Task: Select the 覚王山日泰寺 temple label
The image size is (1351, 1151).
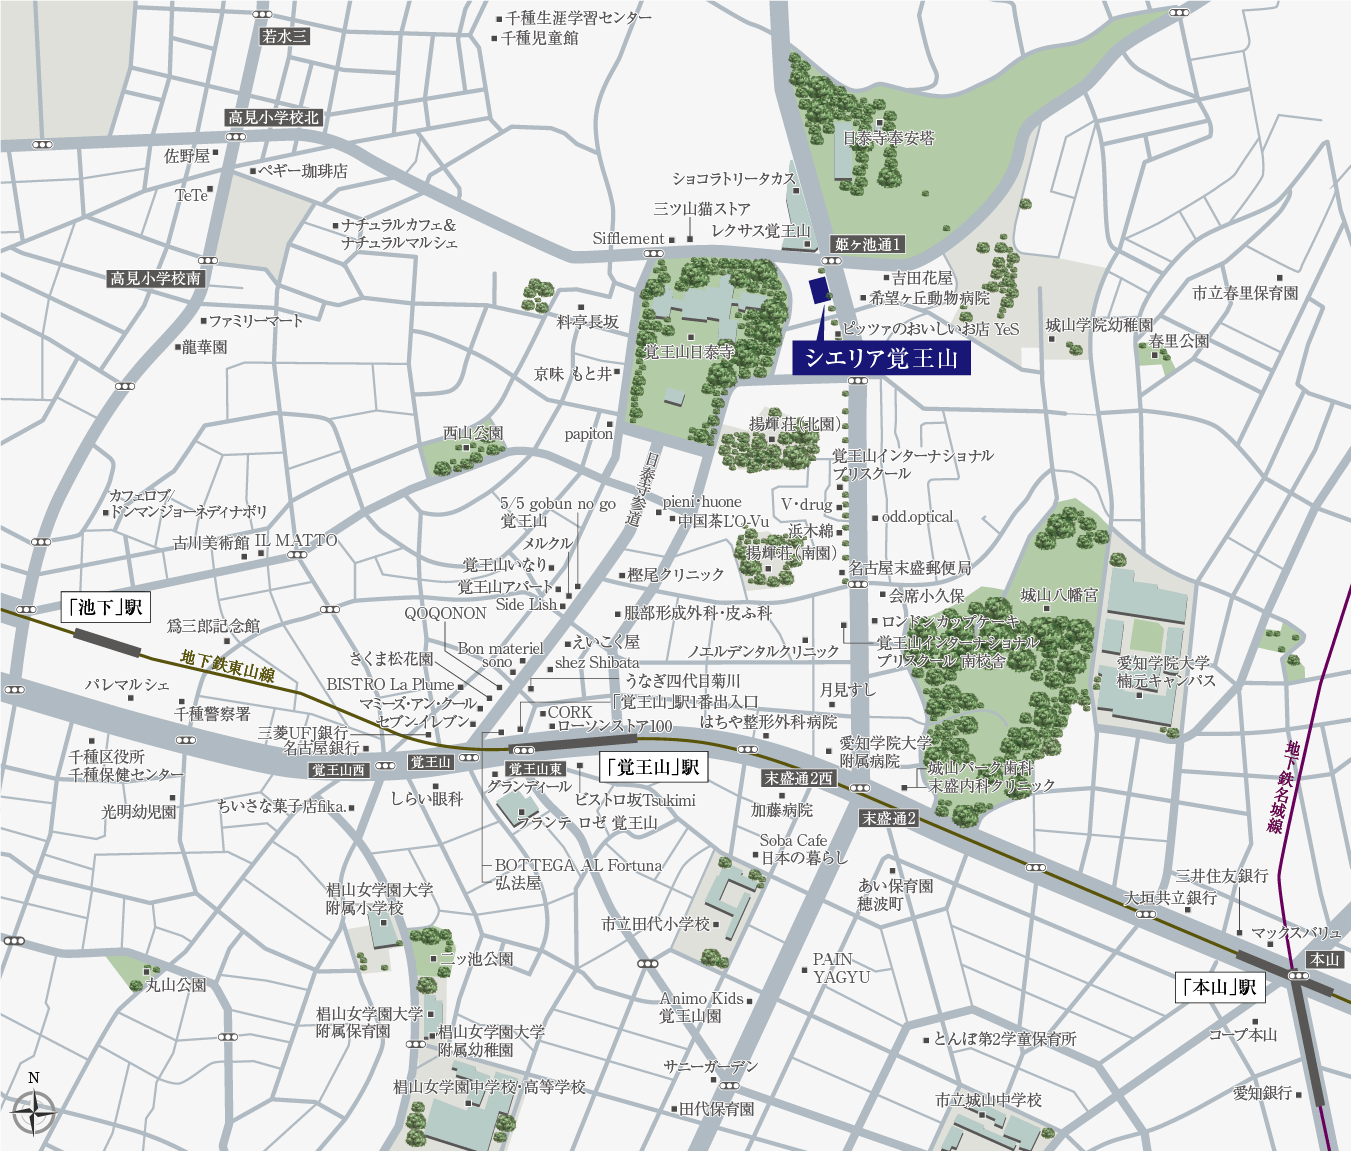Action: click(x=689, y=352)
